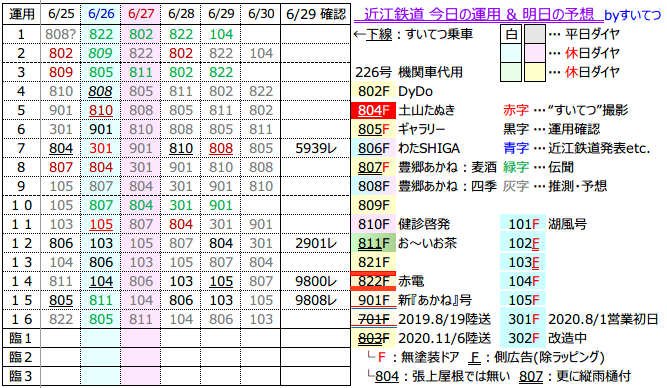Click the red highlighted 804F legend cell
667x388 pixels.
click(373, 110)
